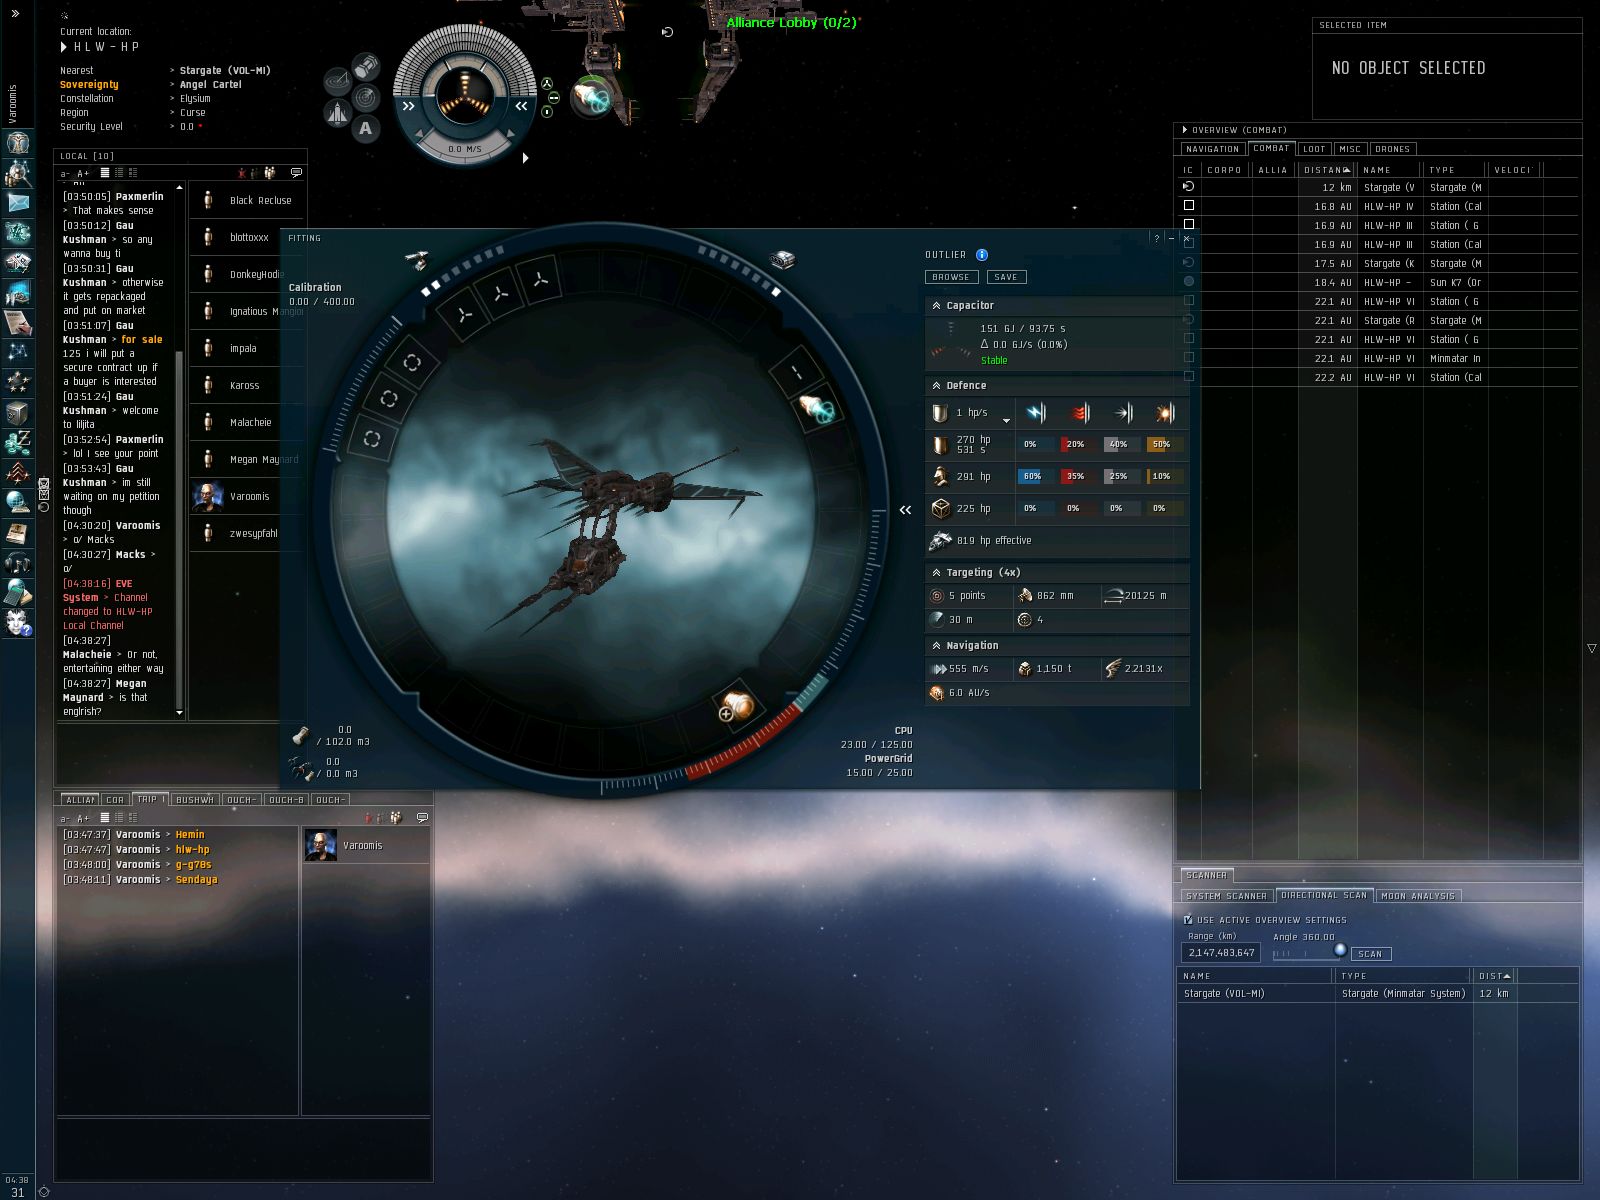1600x1200 pixels.
Task: Expand the HLW-HP current location arrow
Action: pos(64,47)
